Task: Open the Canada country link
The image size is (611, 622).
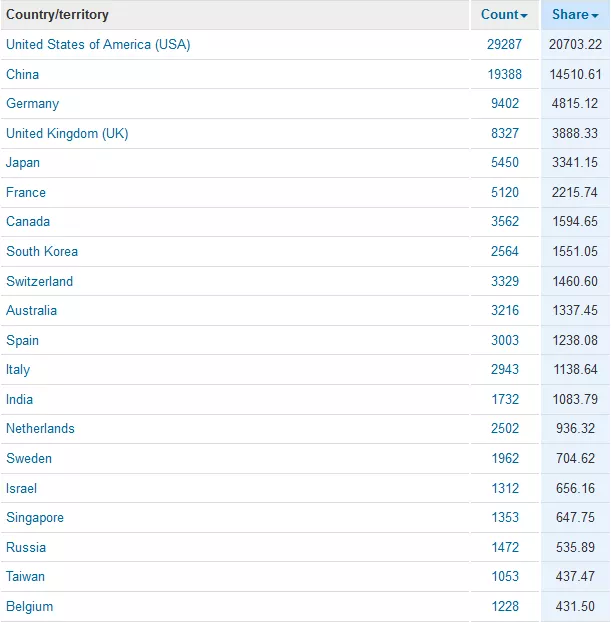Action: [28, 222]
